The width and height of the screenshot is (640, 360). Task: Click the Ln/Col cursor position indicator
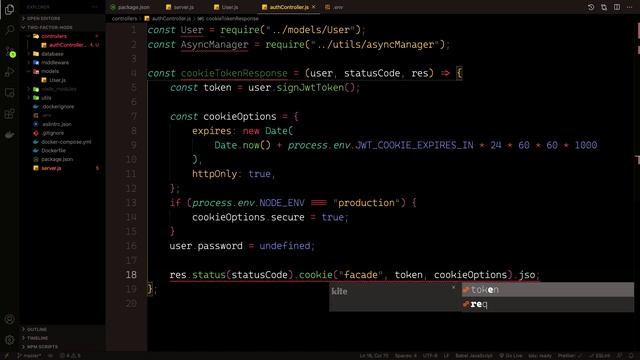[x=374, y=356]
